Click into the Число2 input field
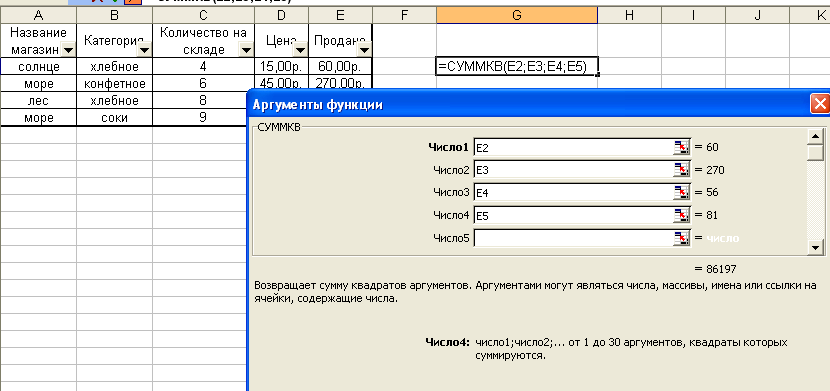Image resolution: width=830 pixels, height=391 pixels. coord(573,170)
